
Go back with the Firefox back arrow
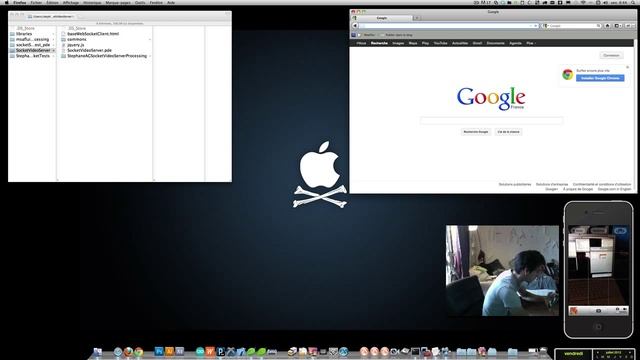coord(355,26)
